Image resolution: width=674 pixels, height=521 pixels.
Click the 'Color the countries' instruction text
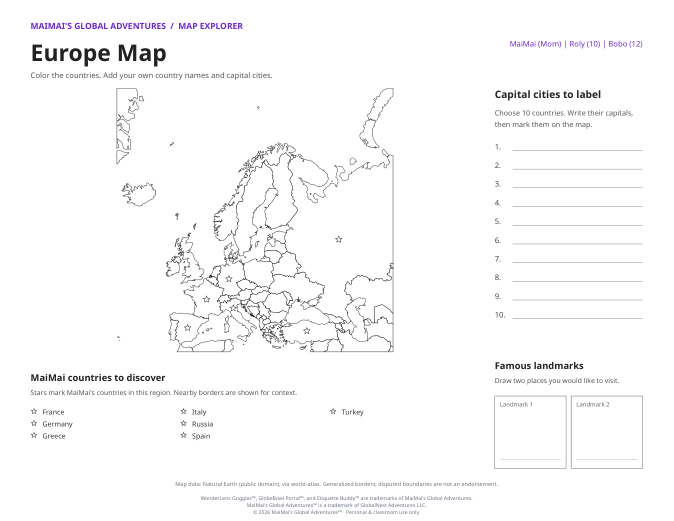click(151, 75)
